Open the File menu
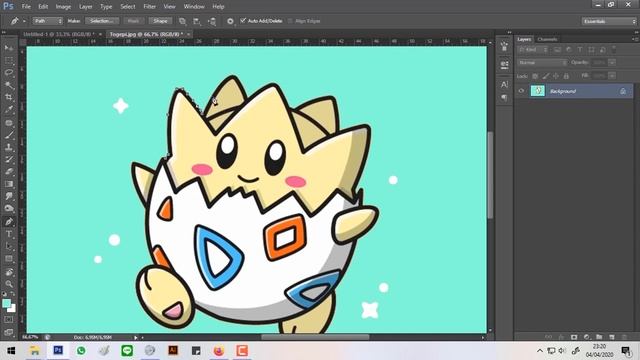 [26, 7]
